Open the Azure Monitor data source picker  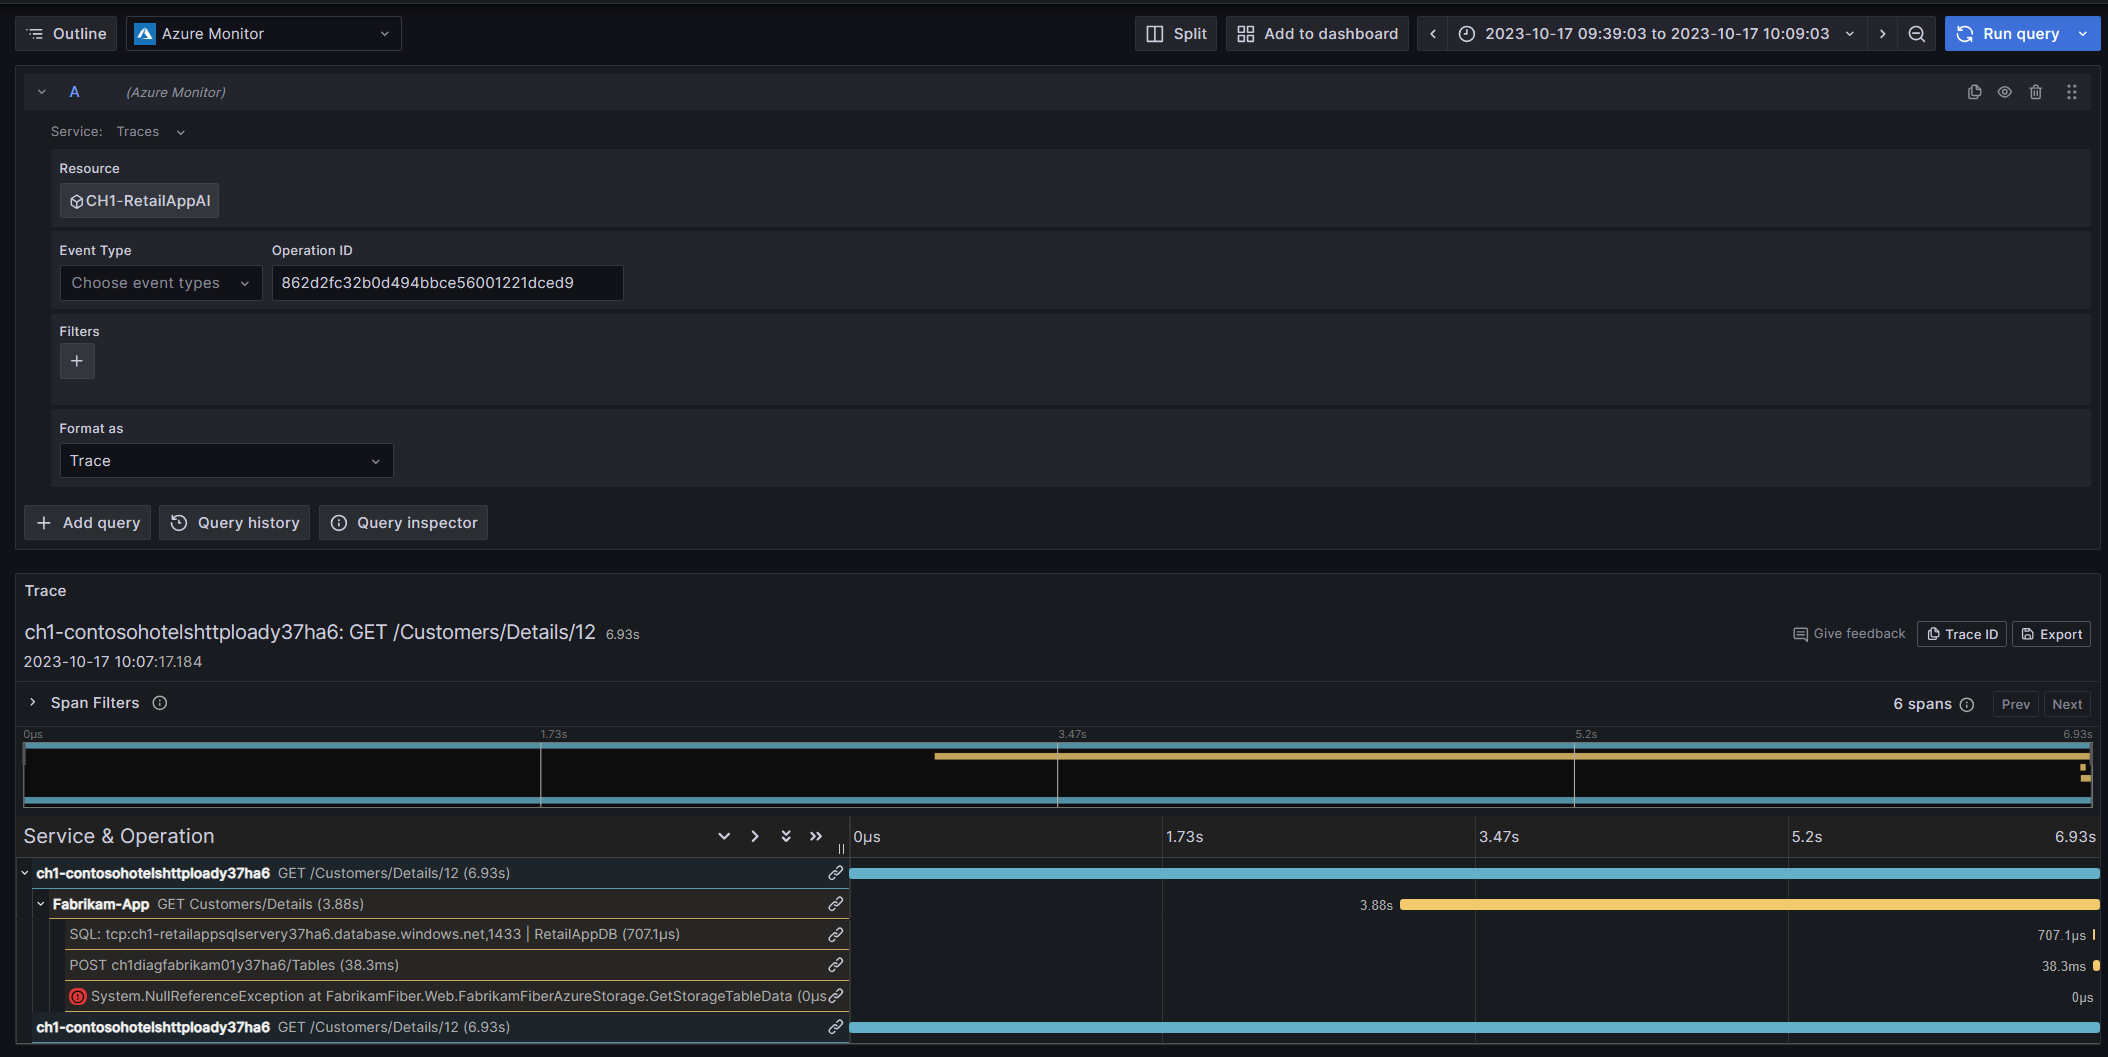(264, 34)
